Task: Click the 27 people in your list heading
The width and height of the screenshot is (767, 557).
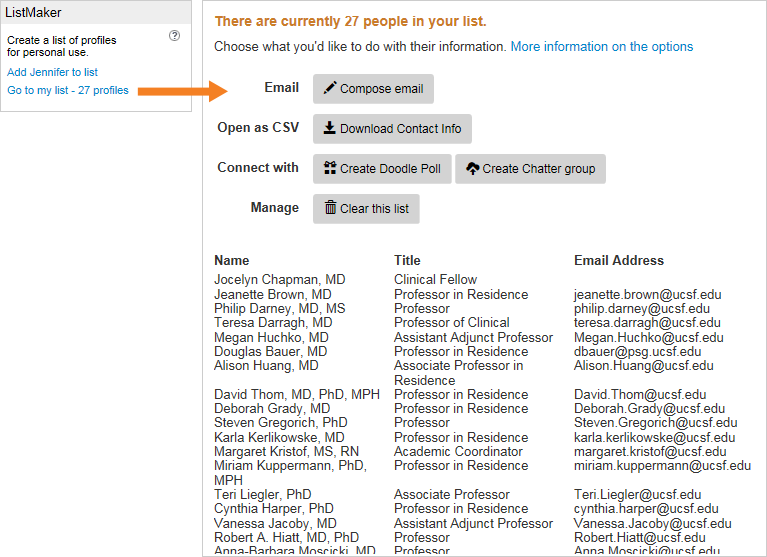Action: point(350,22)
